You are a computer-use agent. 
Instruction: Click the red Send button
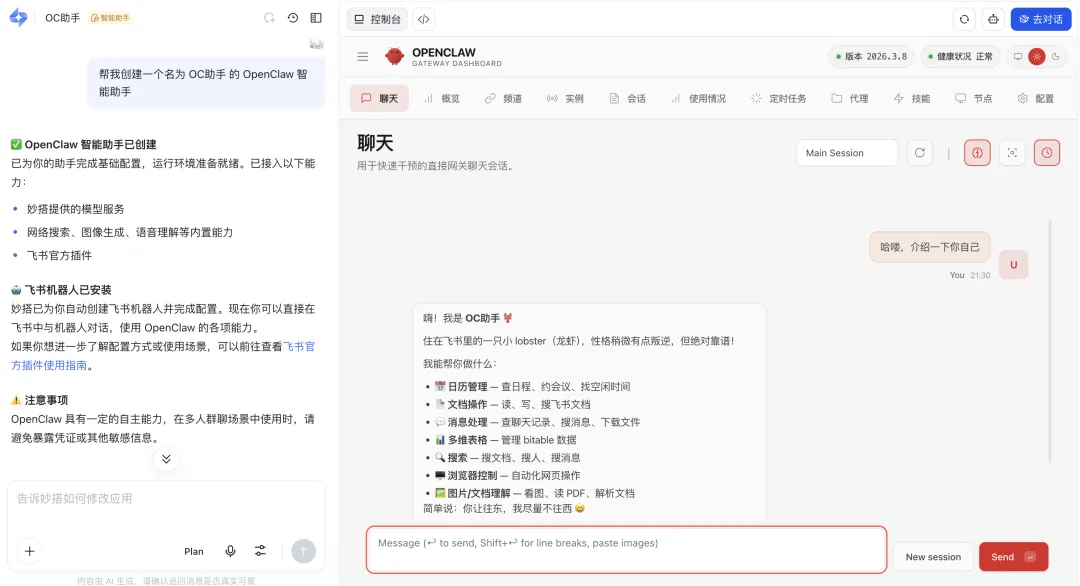tap(1013, 557)
